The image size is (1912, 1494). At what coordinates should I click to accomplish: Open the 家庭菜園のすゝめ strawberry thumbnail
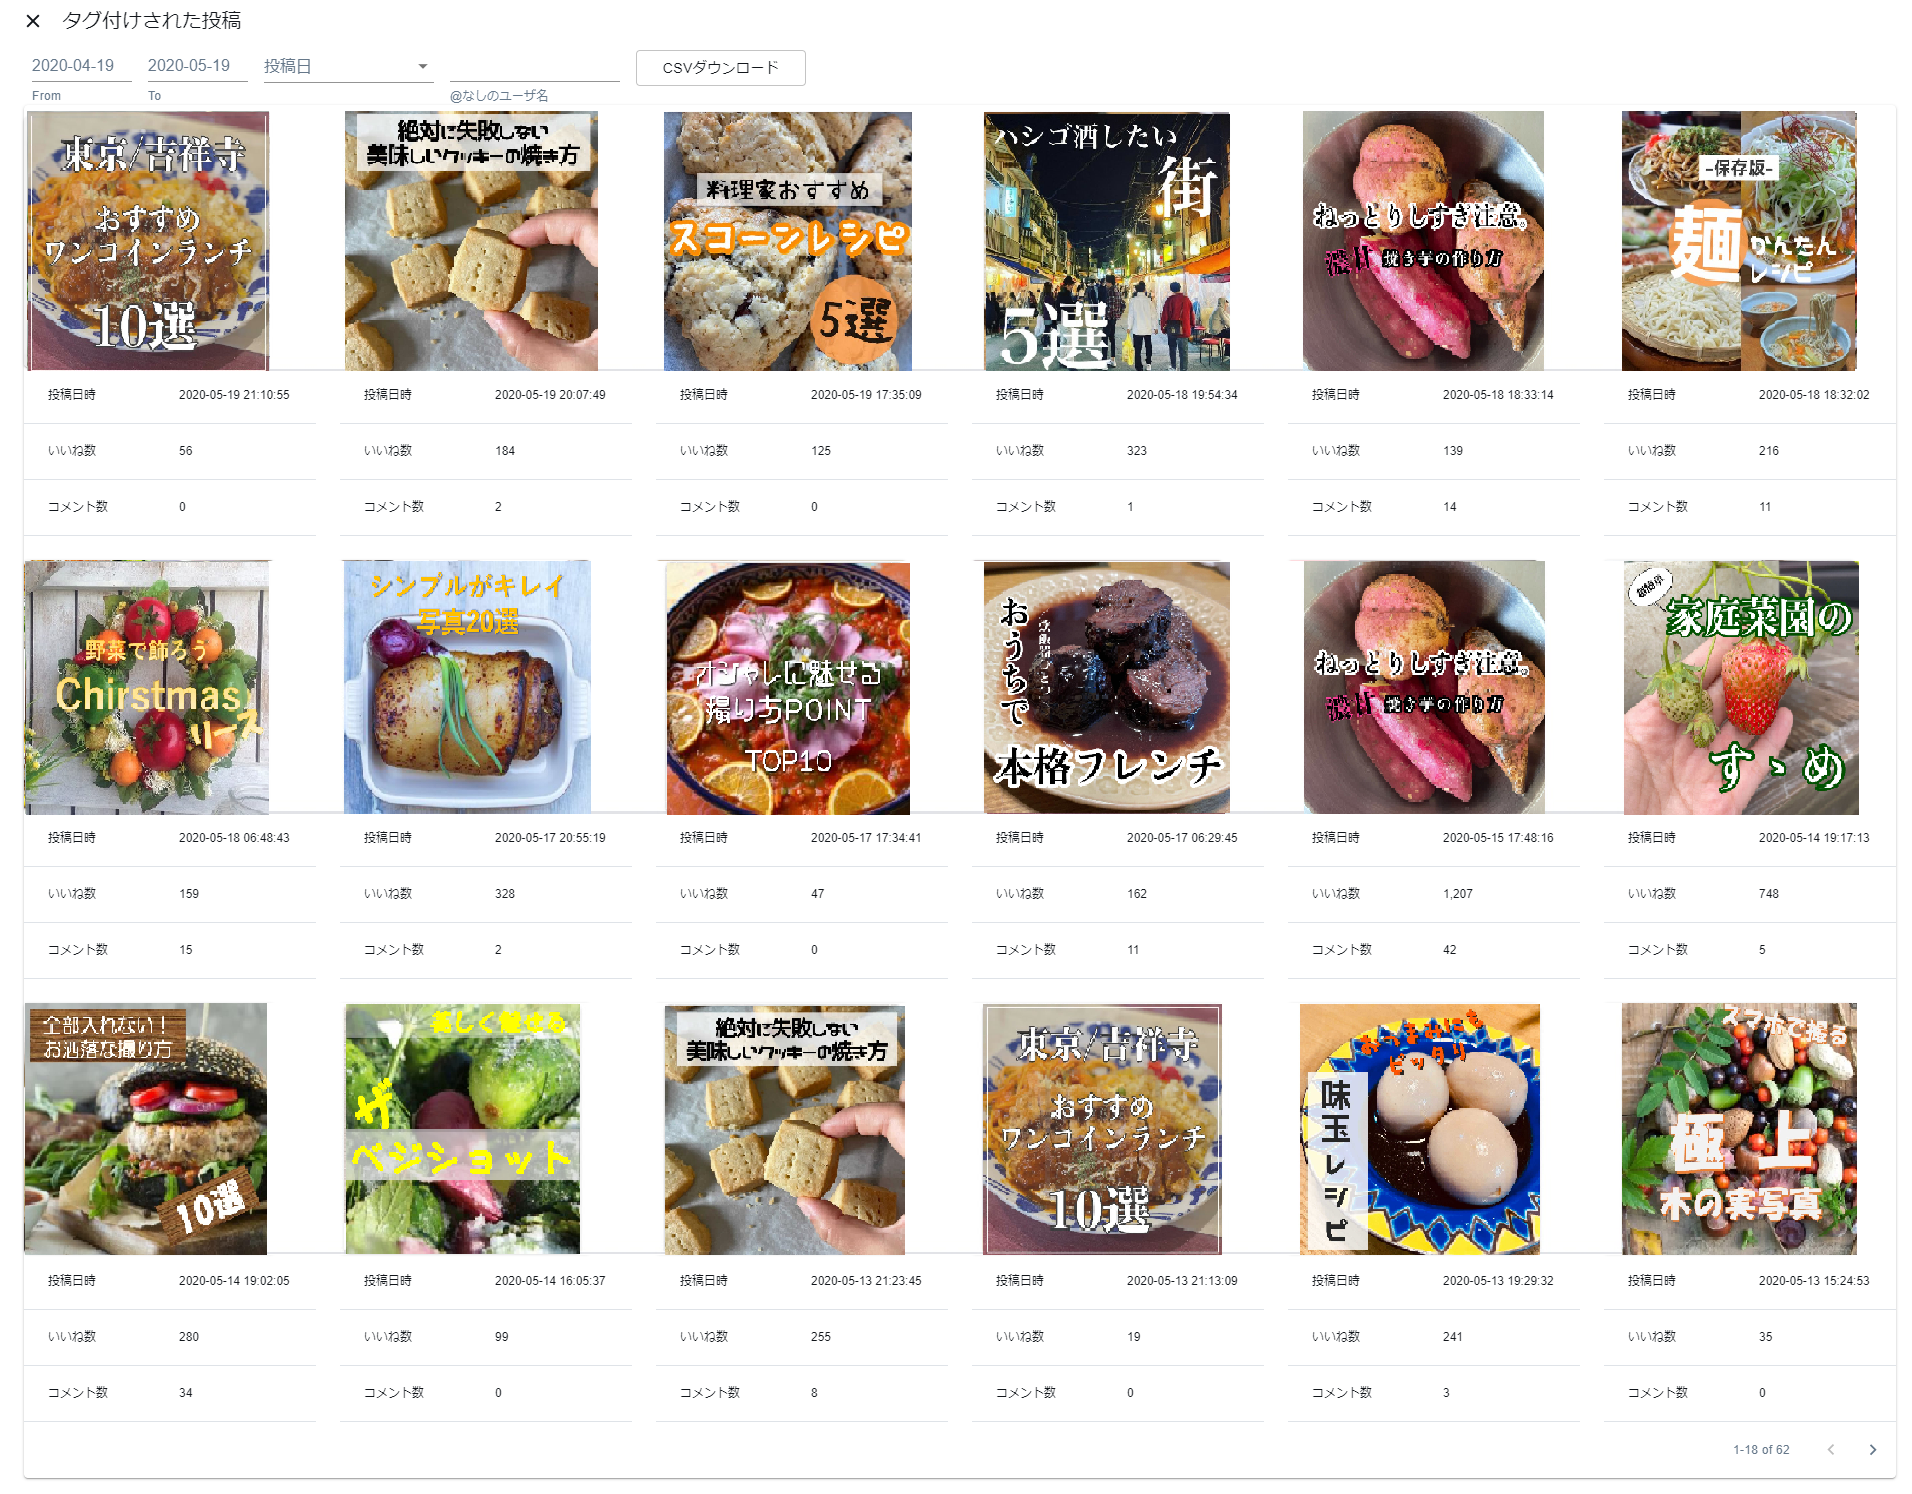coord(1741,687)
